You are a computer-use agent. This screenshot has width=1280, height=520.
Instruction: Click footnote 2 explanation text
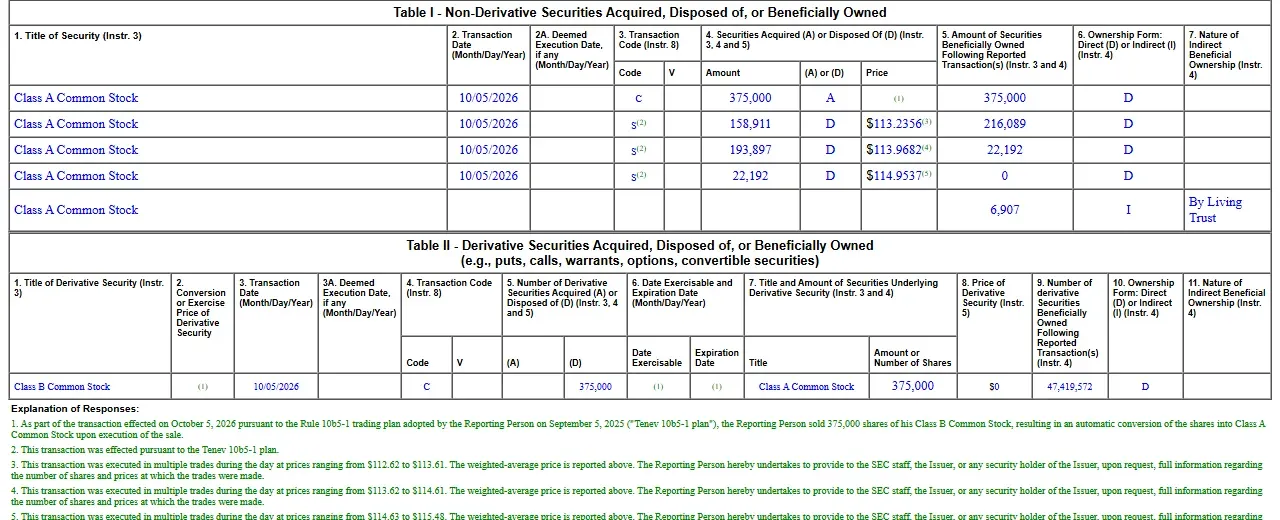145,451
